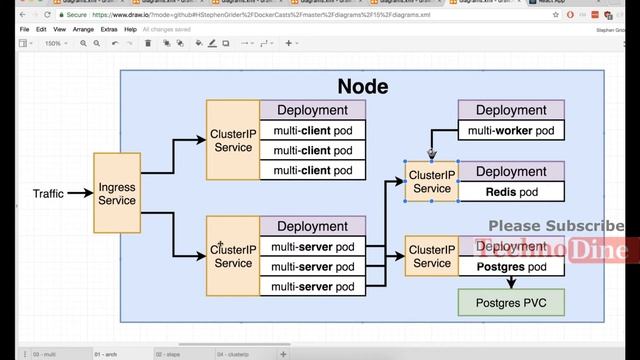This screenshot has width=640, height=360.
Task: Open the fill color bucket tool
Action: (199, 43)
